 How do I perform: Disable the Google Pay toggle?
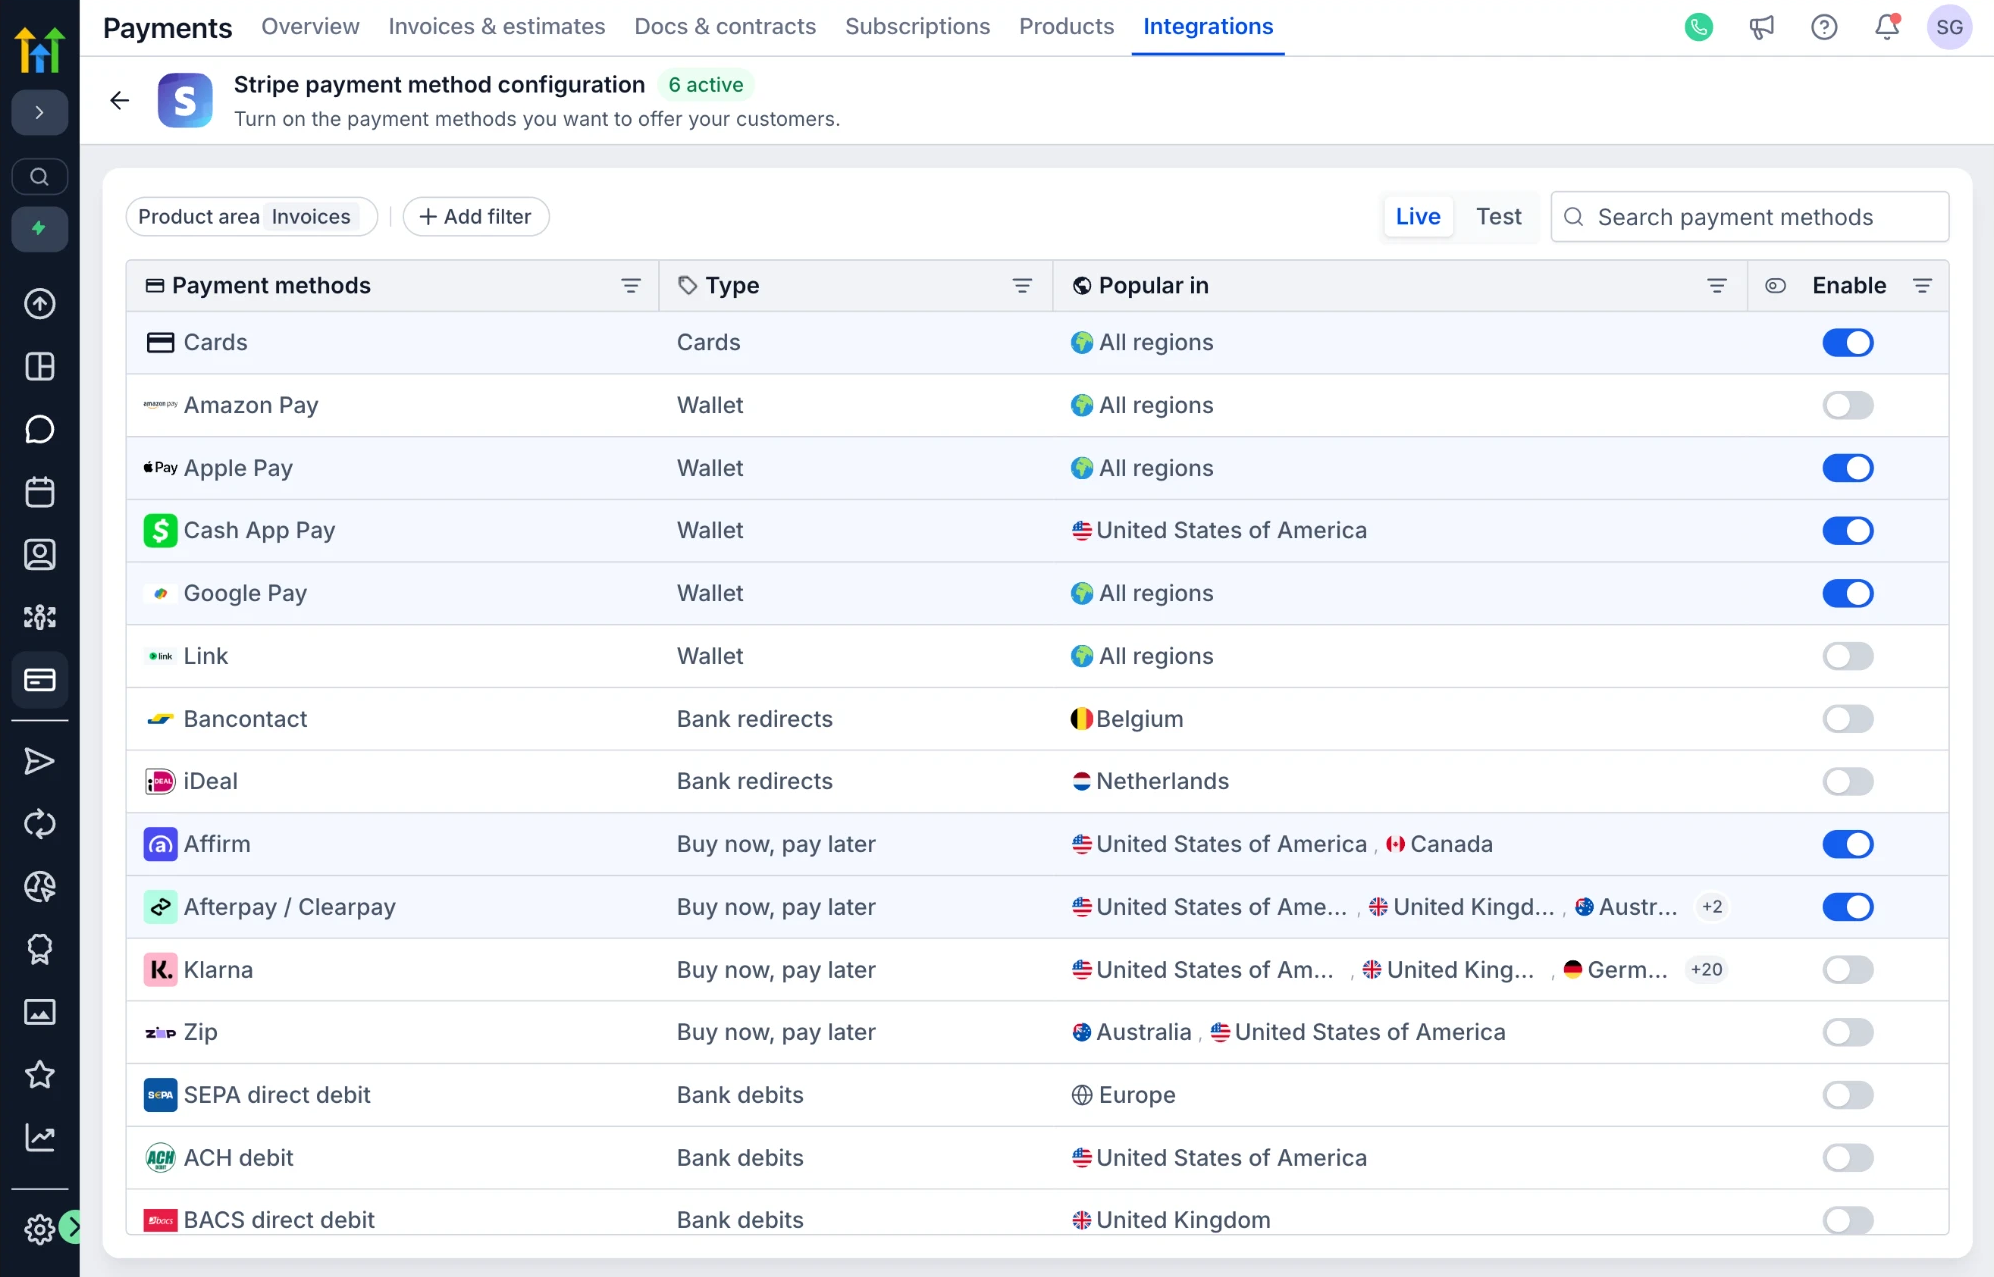coord(1847,594)
